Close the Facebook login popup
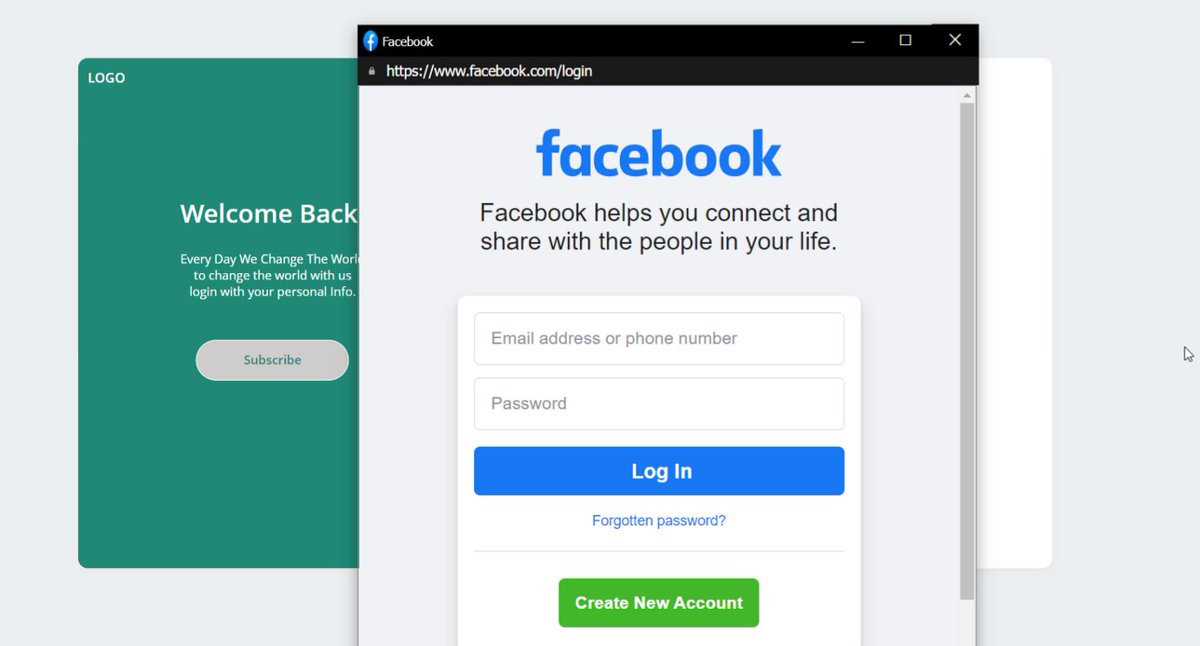The width and height of the screenshot is (1200, 646). (x=954, y=40)
